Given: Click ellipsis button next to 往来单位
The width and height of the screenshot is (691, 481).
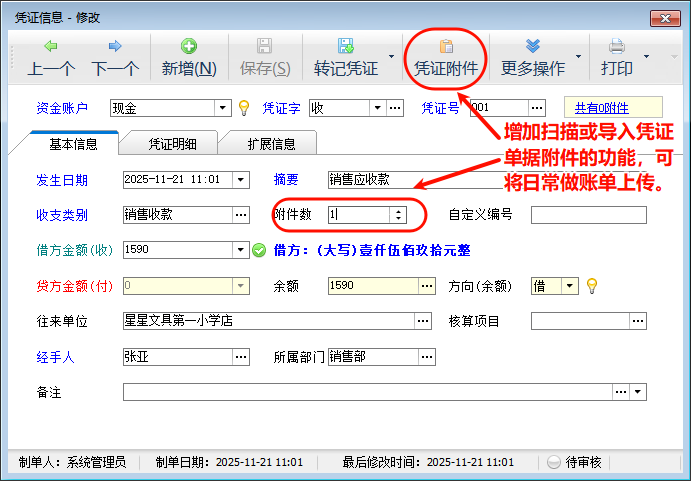Looking at the screenshot, I should click(x=424, y=321).
